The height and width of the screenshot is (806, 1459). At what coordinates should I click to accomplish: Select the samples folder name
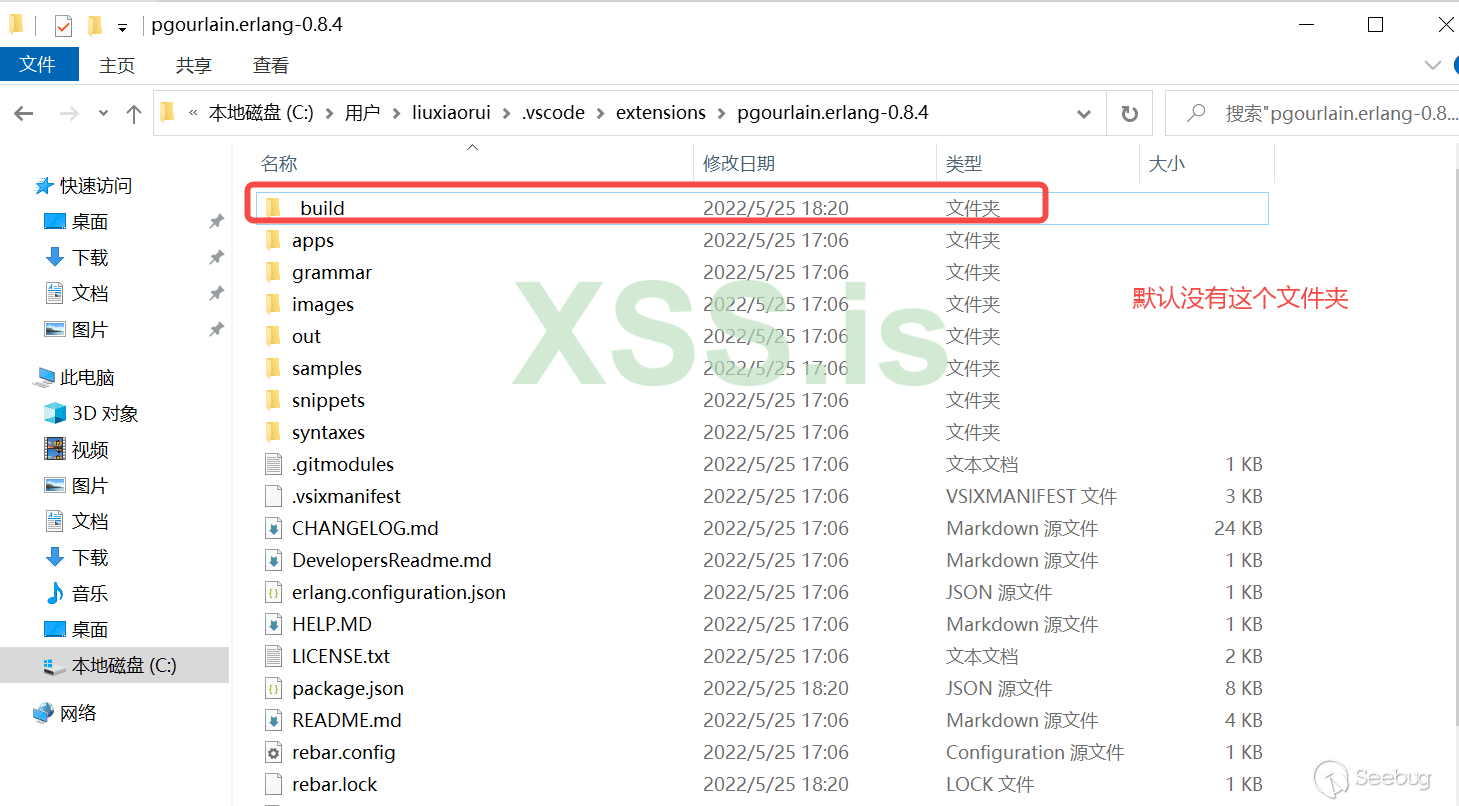tap(327, 368)
